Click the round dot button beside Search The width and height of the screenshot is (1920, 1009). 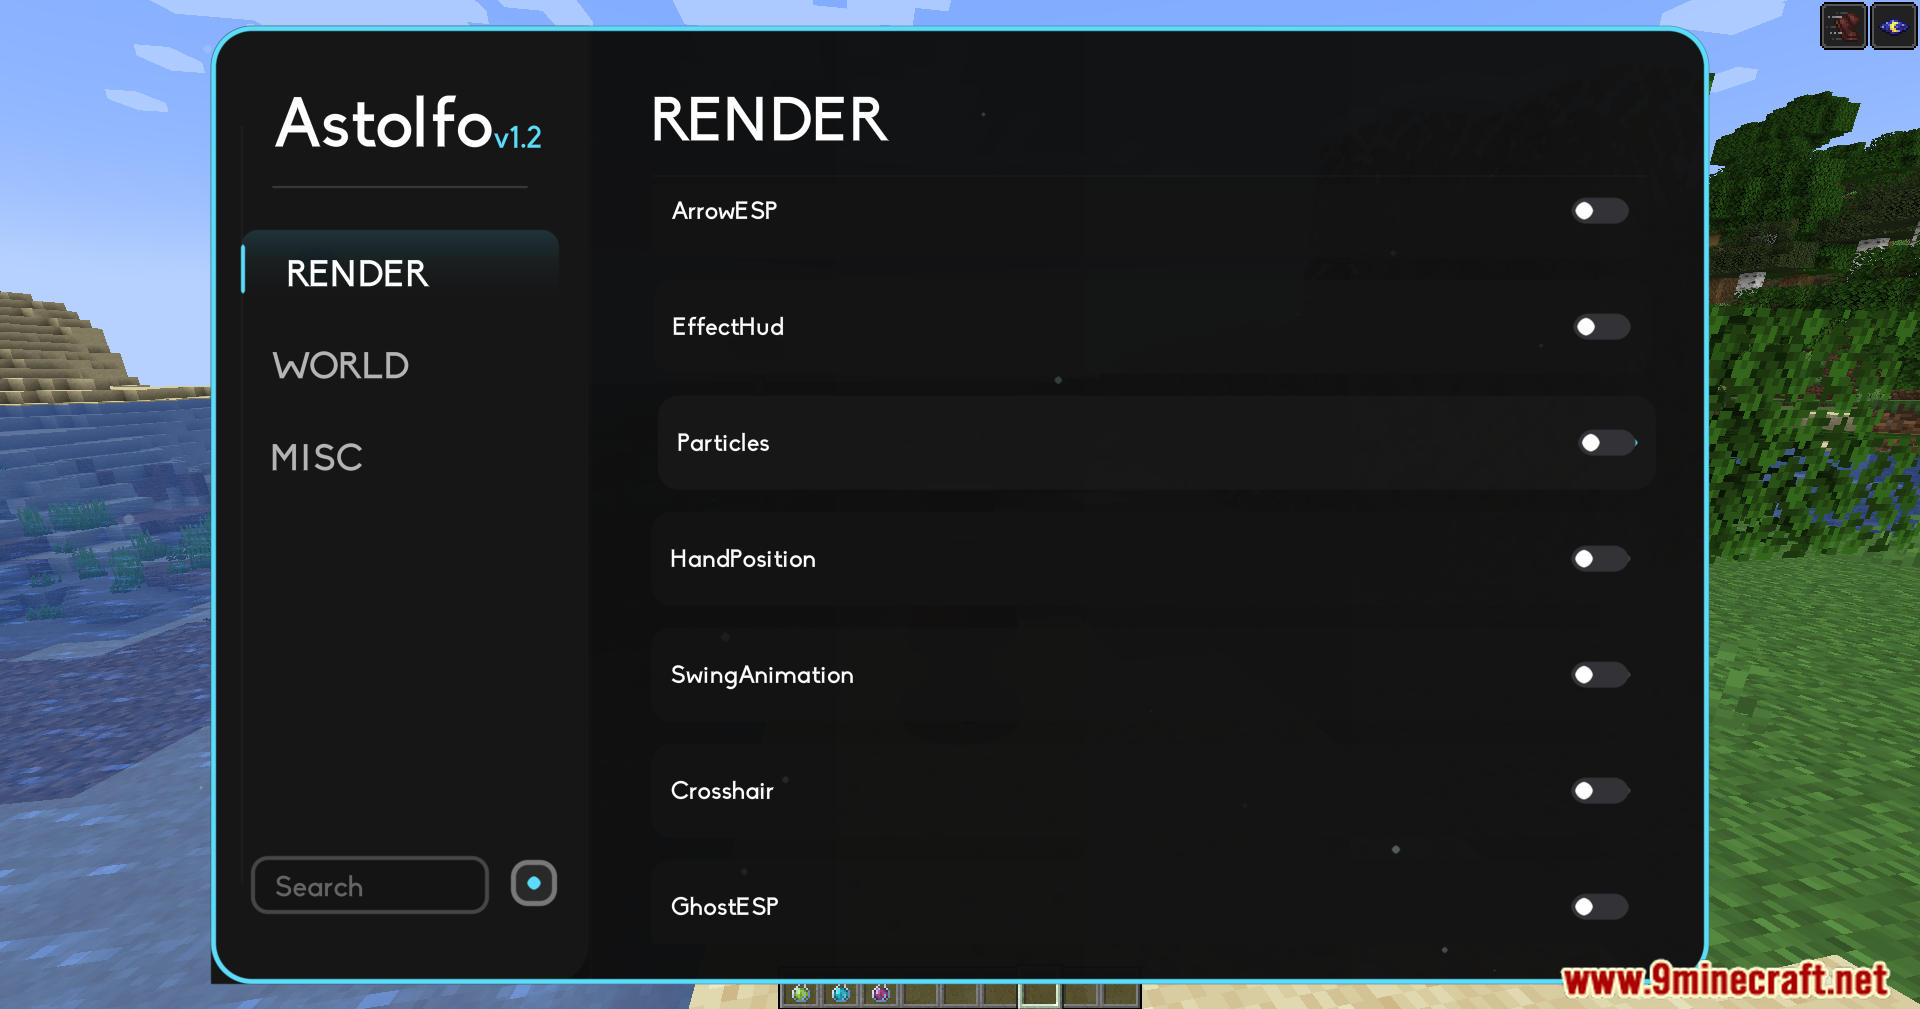click(x=534, y=883)
